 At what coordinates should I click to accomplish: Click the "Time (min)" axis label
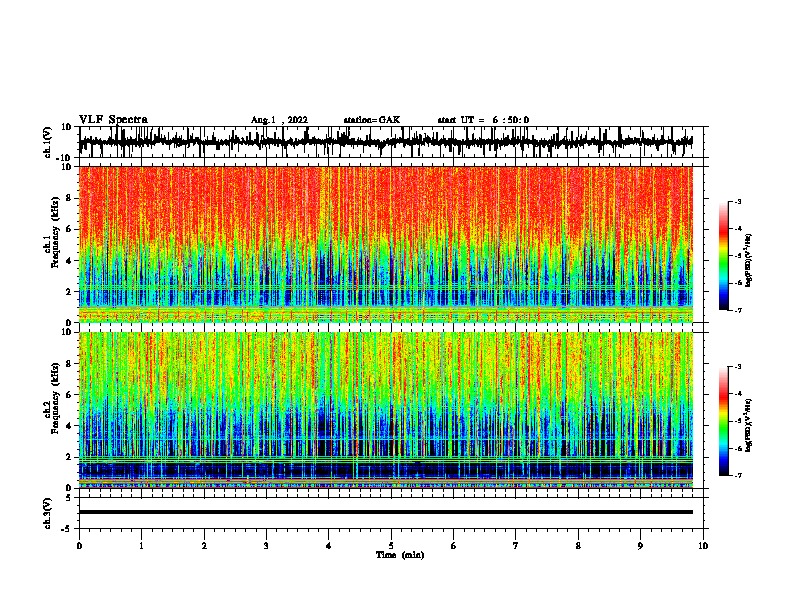pyautogui.click(x=400, y=555)
